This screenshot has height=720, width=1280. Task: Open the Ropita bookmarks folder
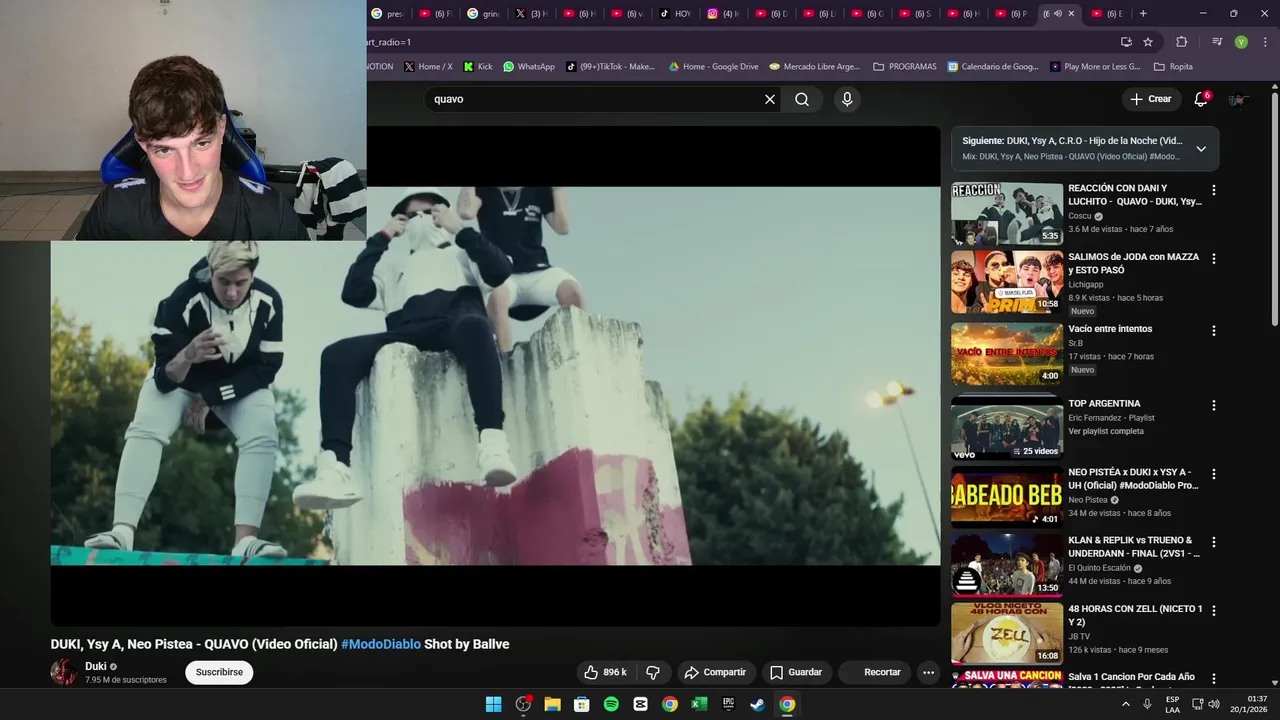tap(1173, 66)
